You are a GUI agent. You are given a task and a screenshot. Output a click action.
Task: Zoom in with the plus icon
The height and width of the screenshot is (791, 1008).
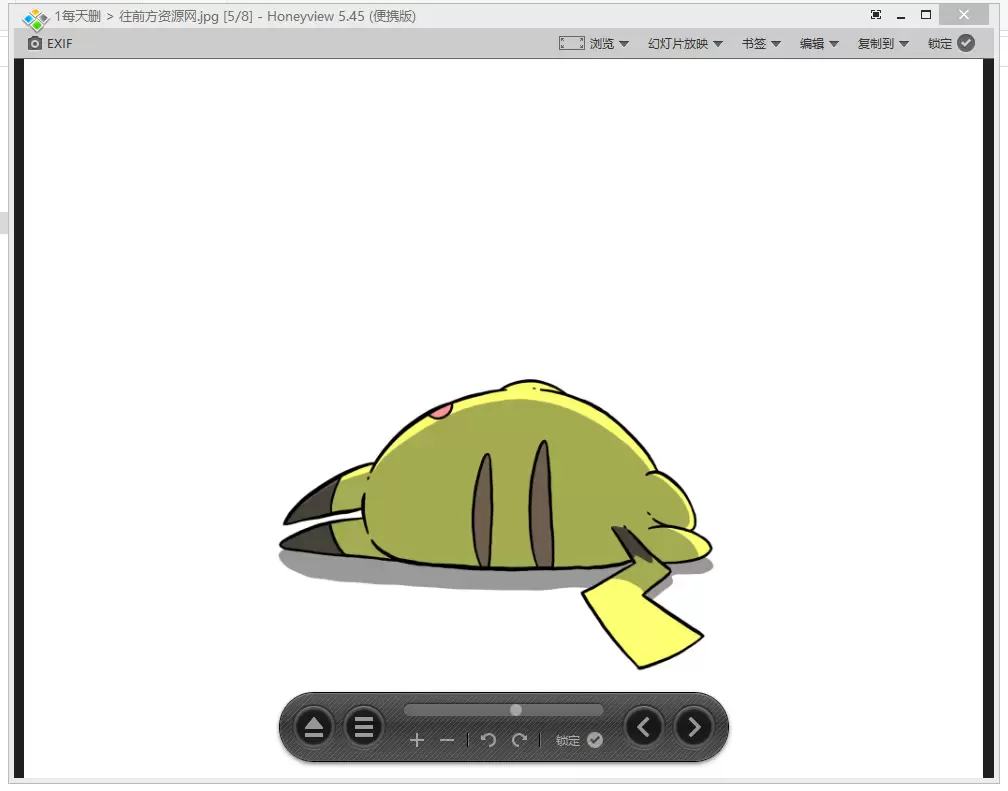click(417, 740)
